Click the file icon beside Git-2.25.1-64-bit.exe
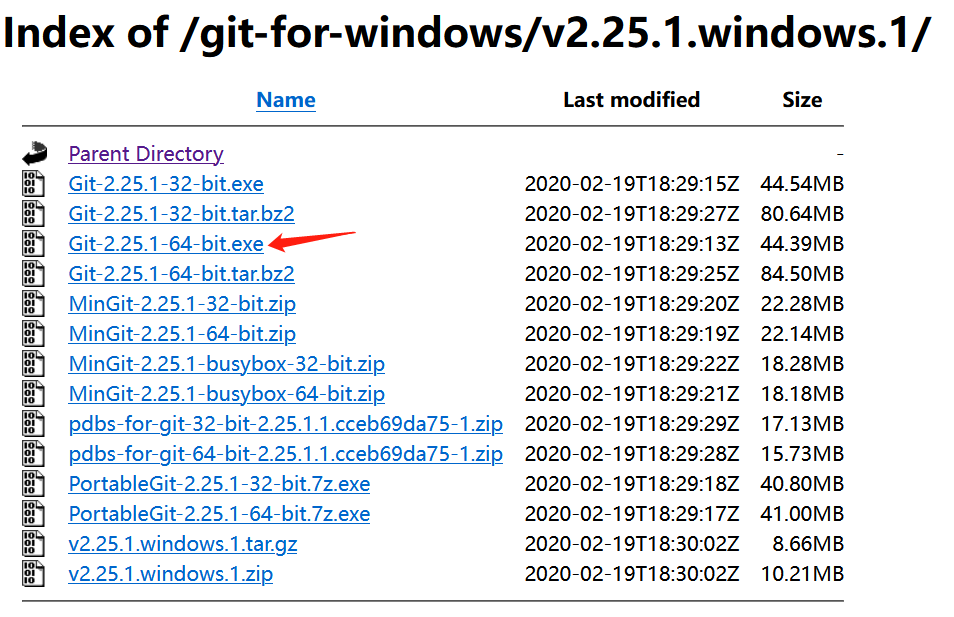Screen dimensions: 954x617 (33, 243)
